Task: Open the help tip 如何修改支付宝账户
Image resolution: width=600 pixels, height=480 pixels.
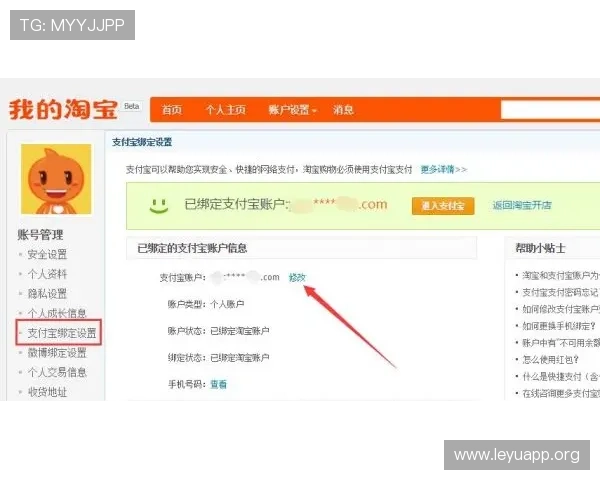Action: pos(561,309)
